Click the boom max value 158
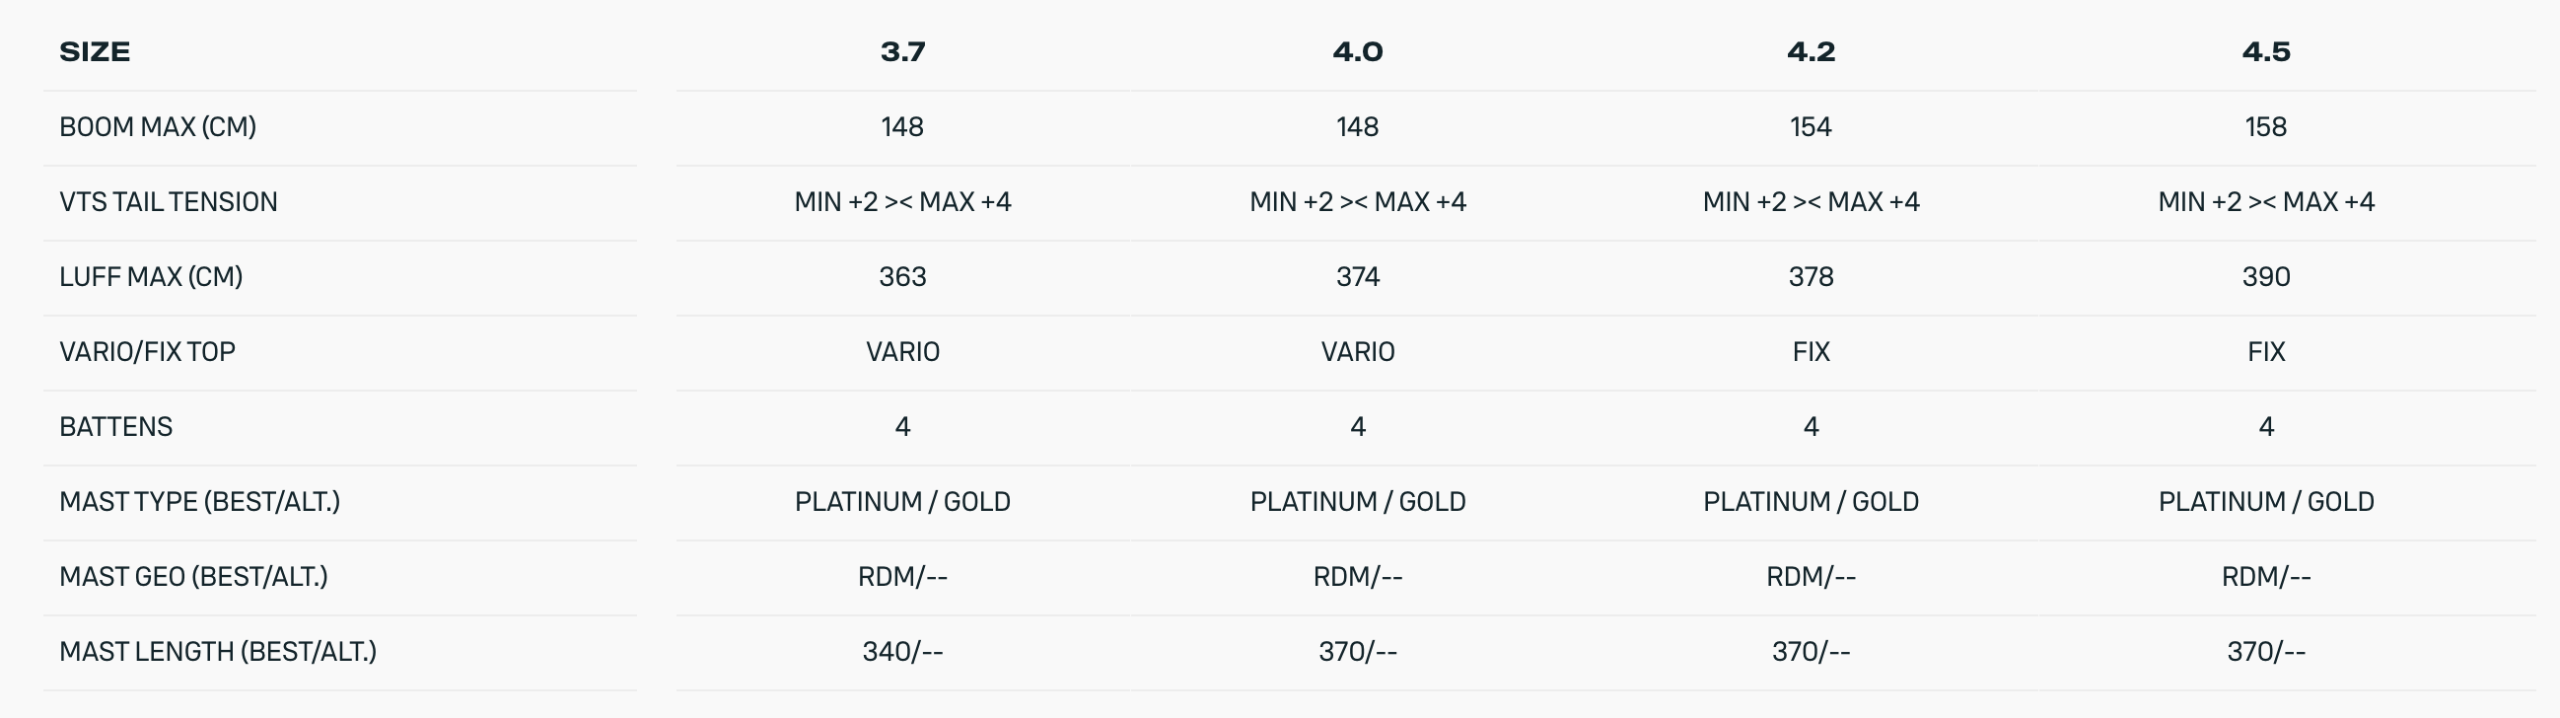 (2265, 127)
